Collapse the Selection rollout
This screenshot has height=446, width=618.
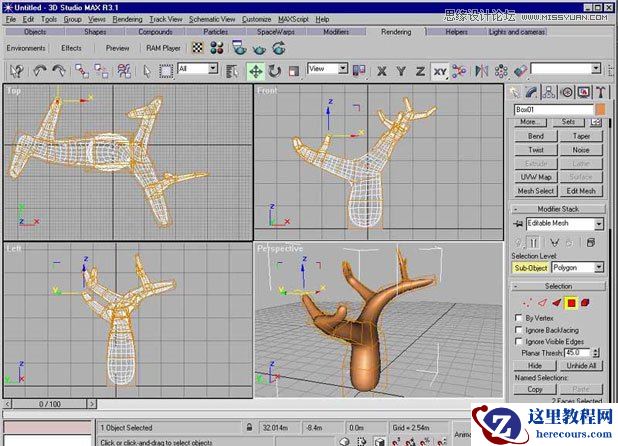click(x=558, y=286)
